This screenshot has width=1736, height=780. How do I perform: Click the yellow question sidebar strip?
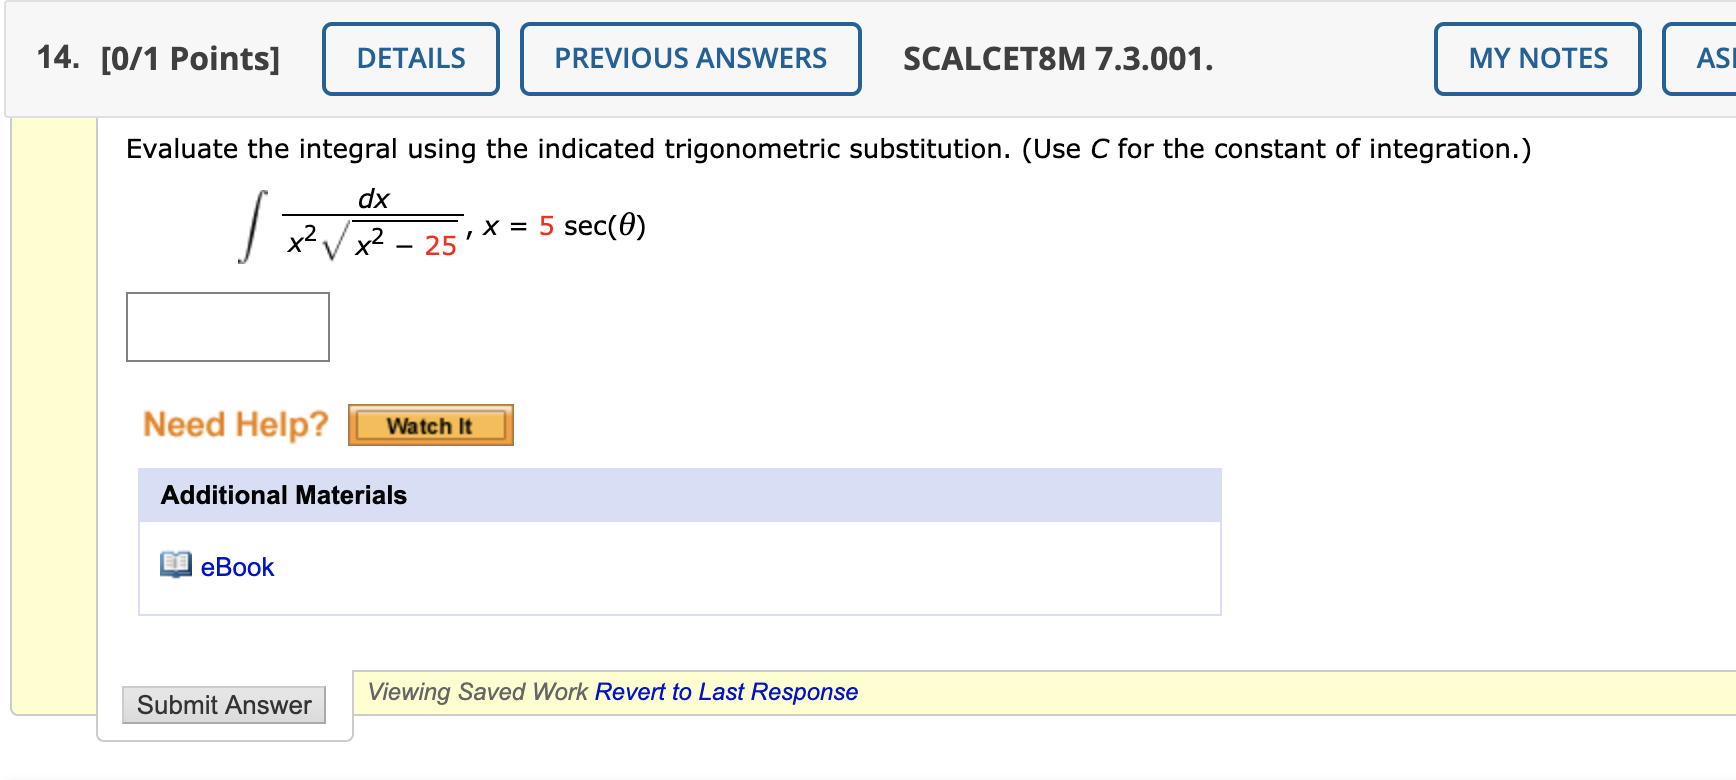[55, 400]
